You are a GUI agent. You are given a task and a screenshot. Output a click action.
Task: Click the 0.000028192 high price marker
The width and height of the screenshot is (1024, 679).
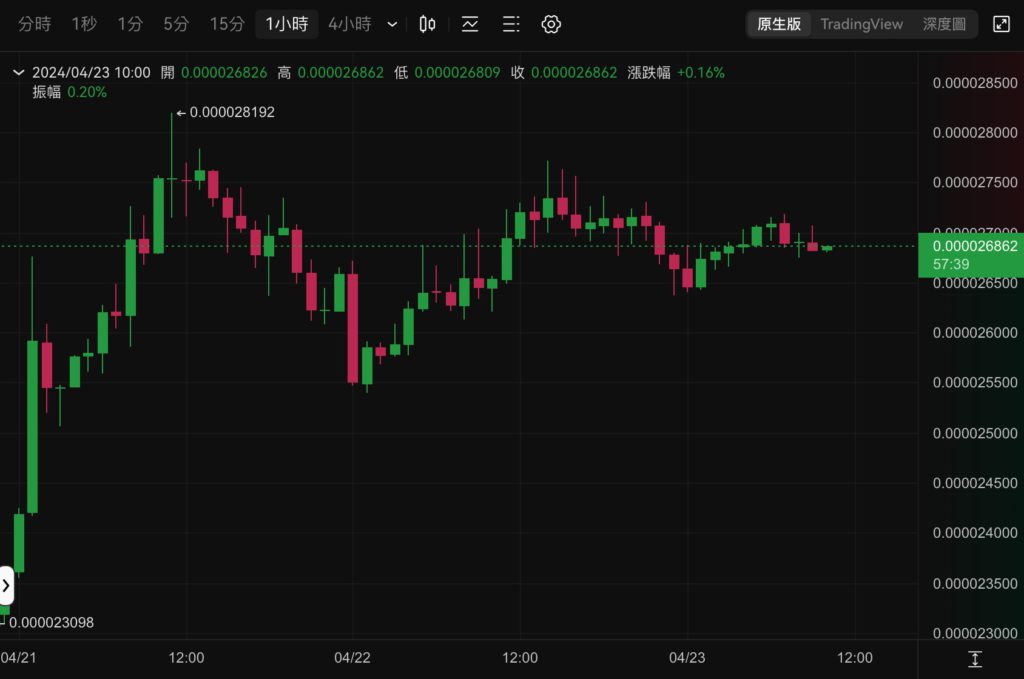tap(225, 112)
